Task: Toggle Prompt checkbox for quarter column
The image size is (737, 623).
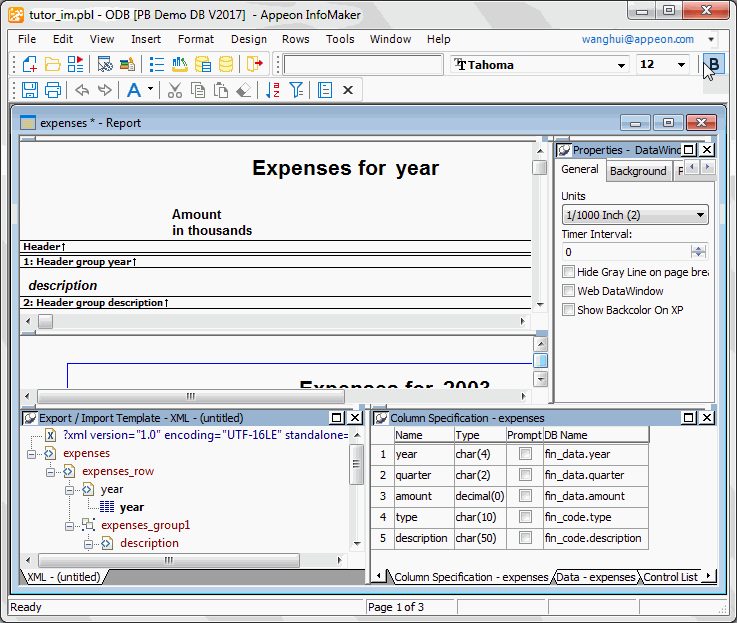Action: click(525, 474)
